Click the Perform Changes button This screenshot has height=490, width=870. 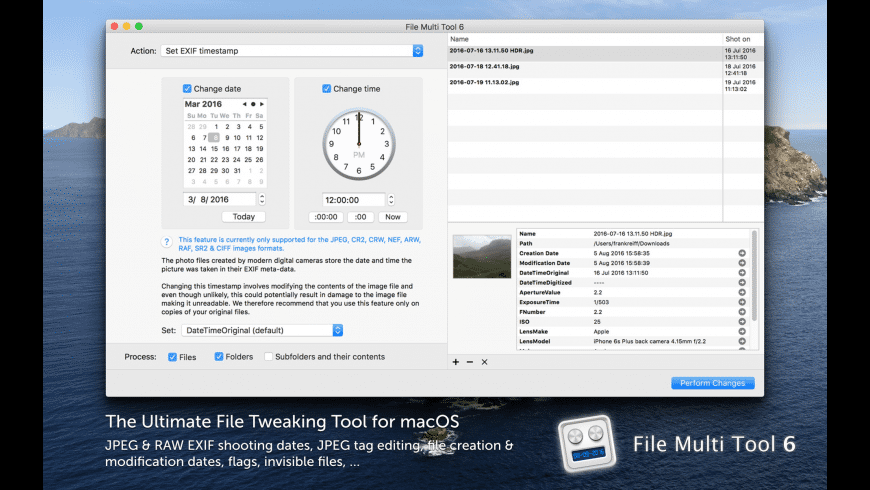712,383
